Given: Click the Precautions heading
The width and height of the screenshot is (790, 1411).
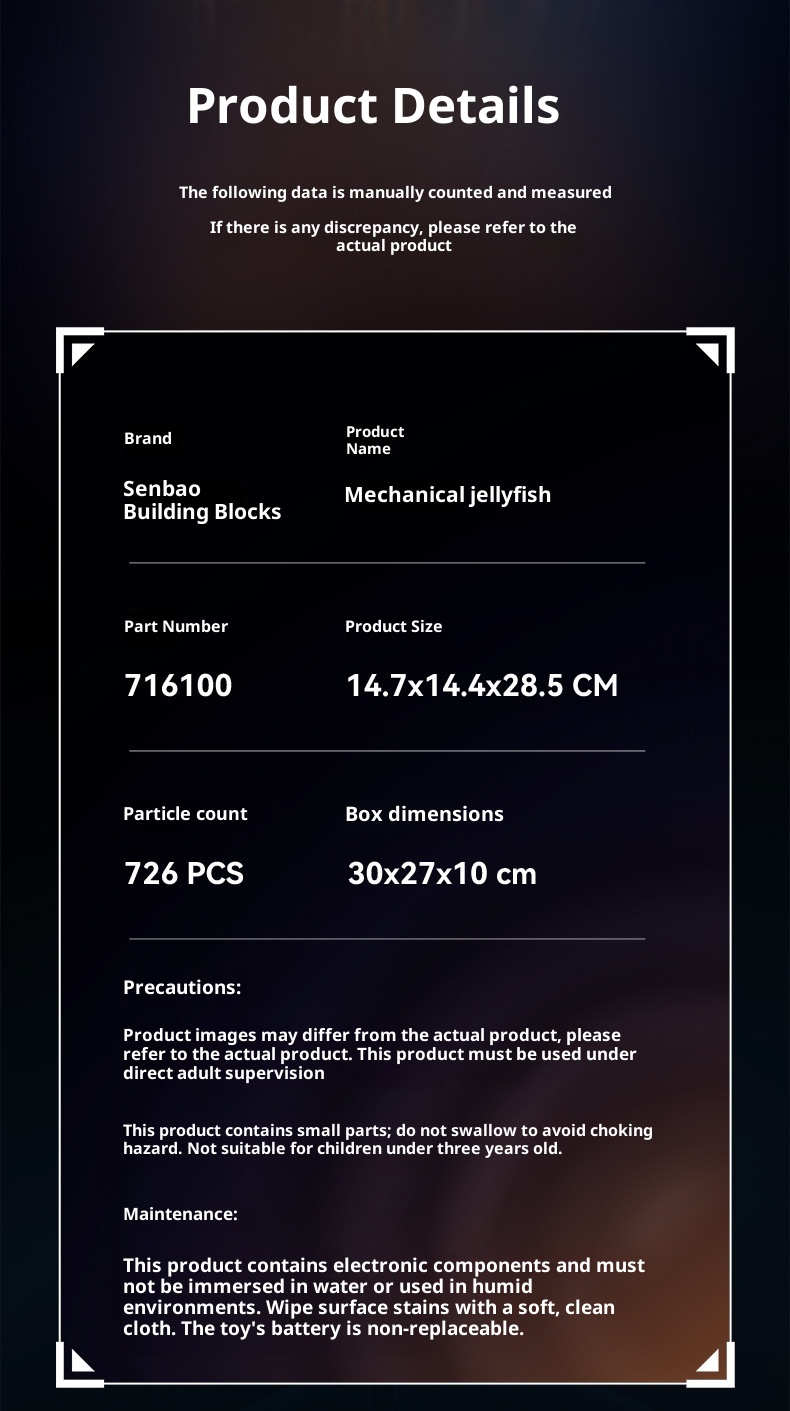Looking at the screenshot, I should point(182,987).
